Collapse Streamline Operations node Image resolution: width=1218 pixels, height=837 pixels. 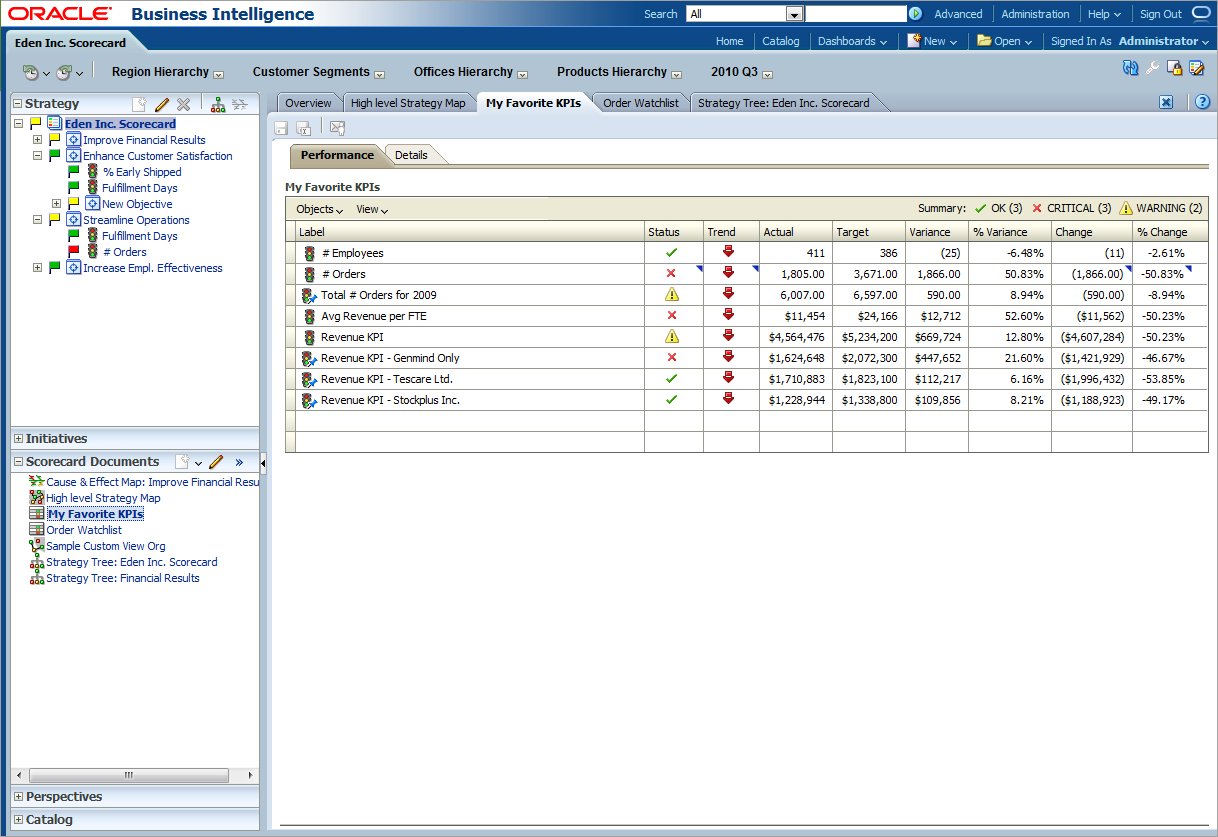pyautogui.click(x=37, y=220)
